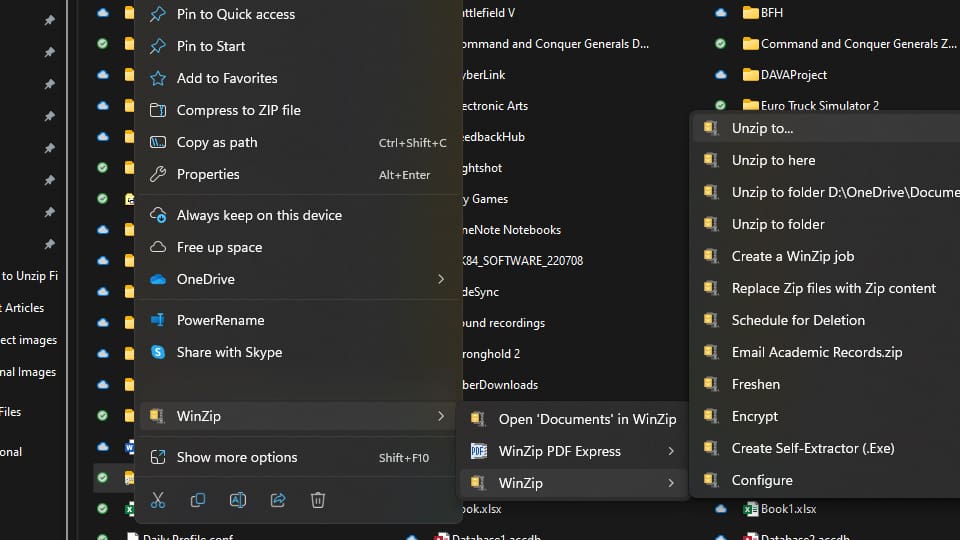The image size is (960, 540).
Task: Choose Pin to Start
Action: [298, 46]
